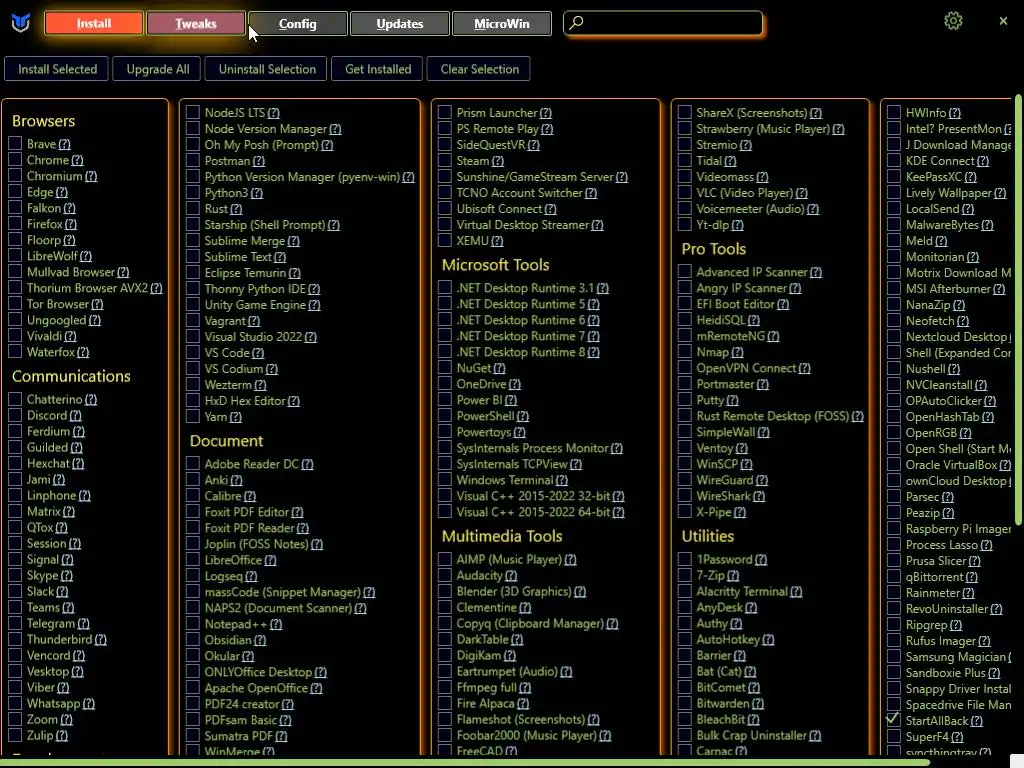Check the Ventoy checkbox
Viewport: 1024px width, 768px height.
684,448
